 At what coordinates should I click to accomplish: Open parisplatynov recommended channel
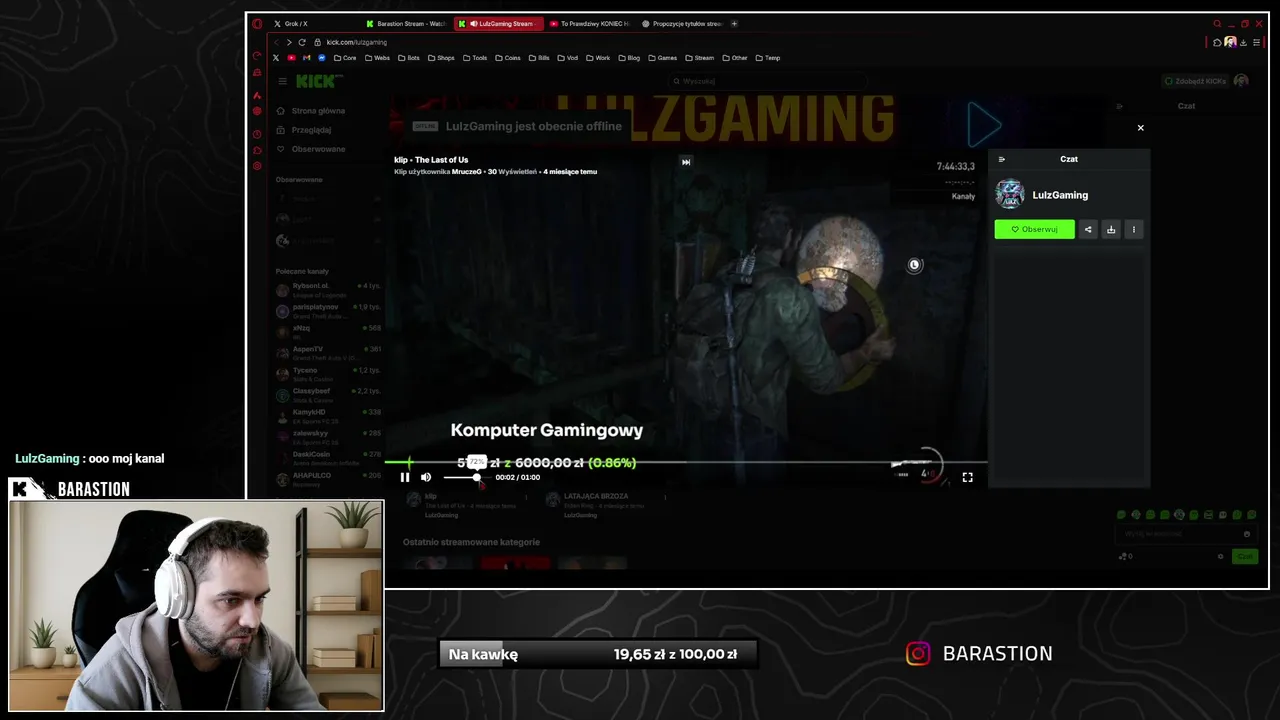329,311
